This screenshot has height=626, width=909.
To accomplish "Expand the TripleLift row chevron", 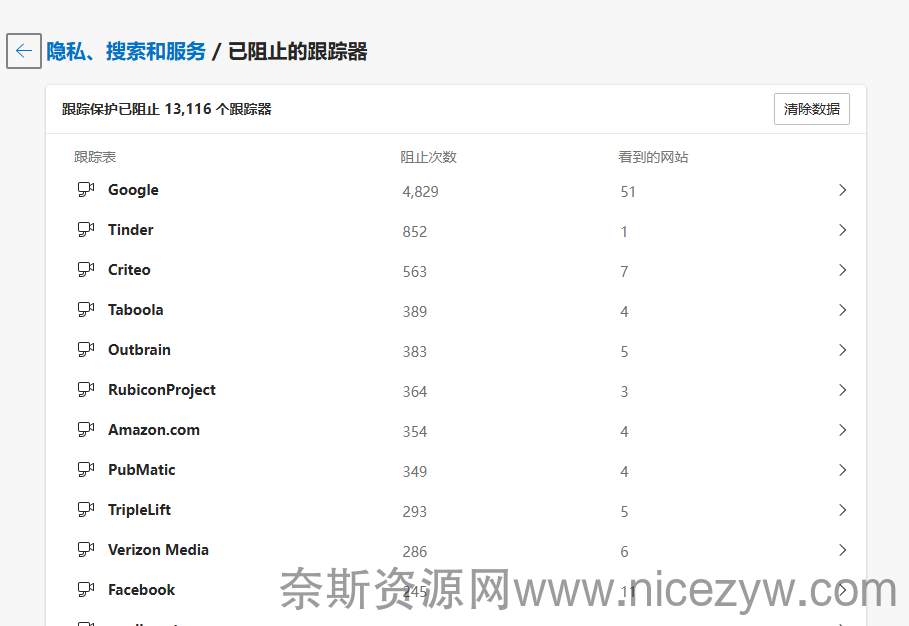I will point(842,510).
